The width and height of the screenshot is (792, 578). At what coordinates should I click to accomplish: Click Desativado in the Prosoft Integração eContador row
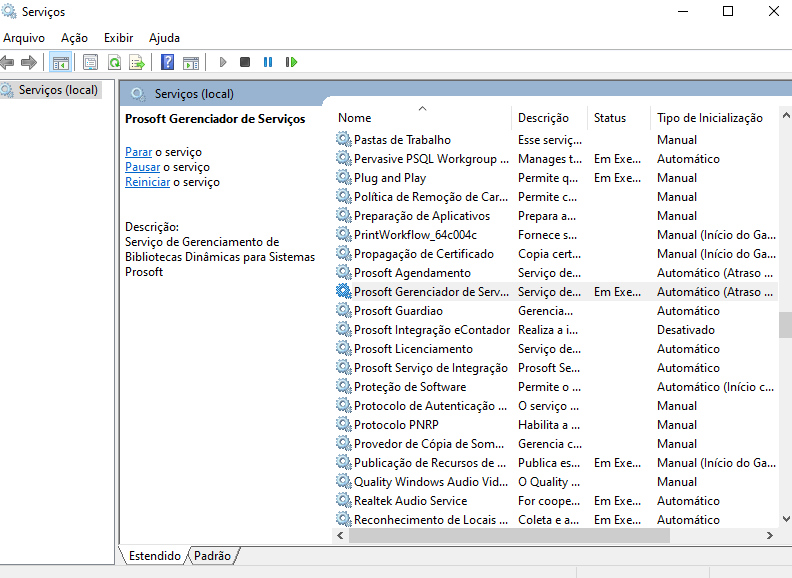click(x=685, y=329)
